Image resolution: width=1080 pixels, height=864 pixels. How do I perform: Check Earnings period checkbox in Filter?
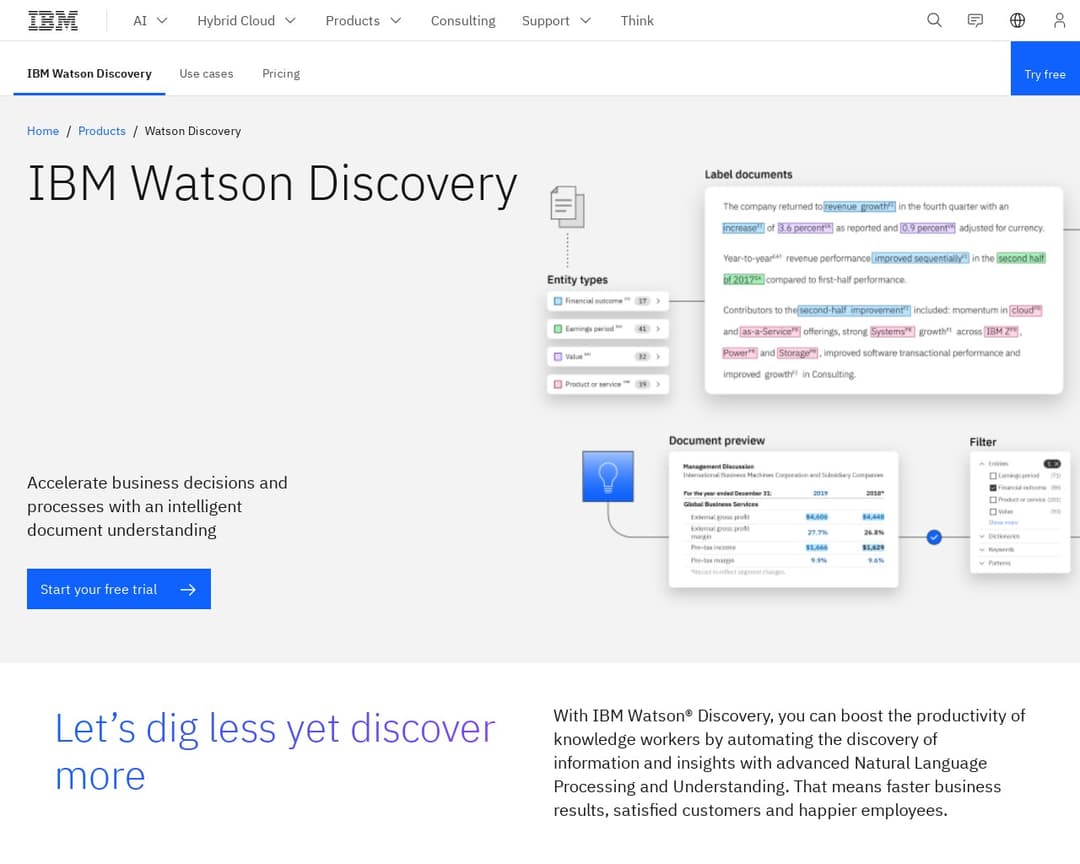(993, 475)
